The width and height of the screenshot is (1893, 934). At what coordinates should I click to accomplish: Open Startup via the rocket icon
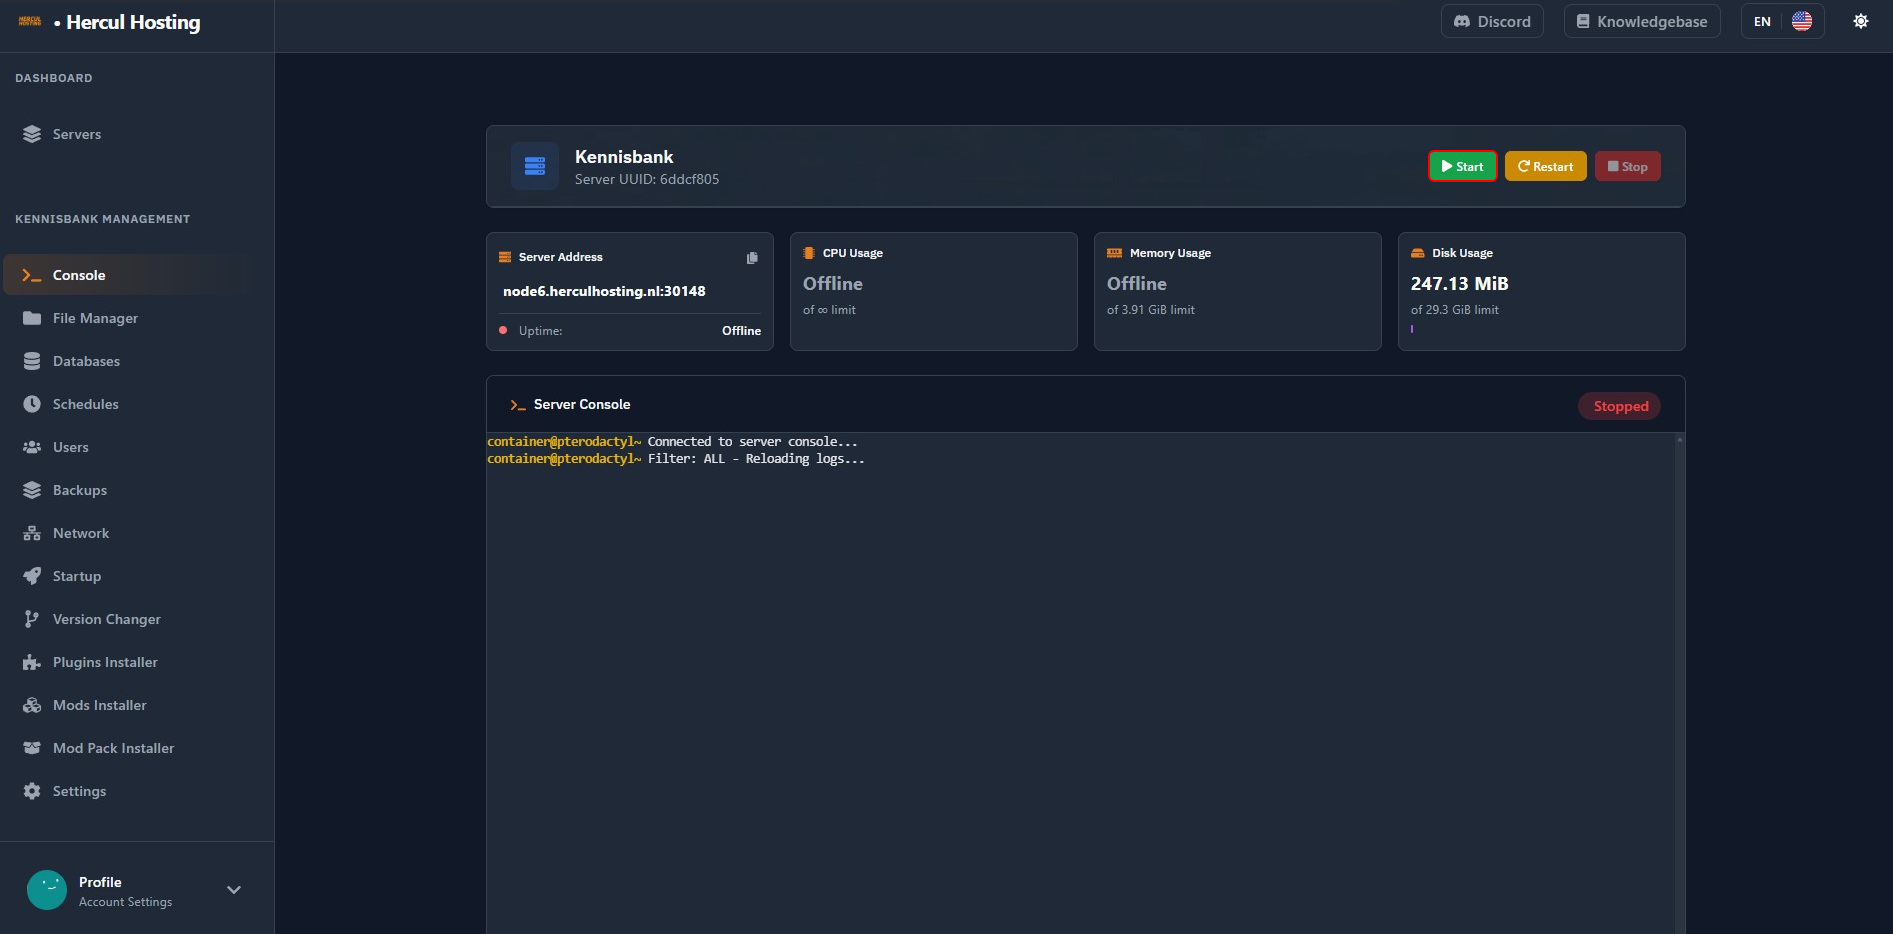click(x=32, y=576)
